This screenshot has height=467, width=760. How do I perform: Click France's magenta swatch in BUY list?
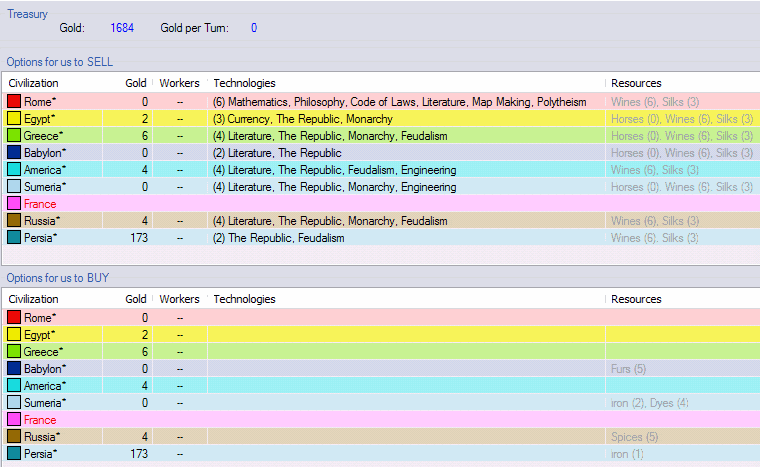pos(14,419)
